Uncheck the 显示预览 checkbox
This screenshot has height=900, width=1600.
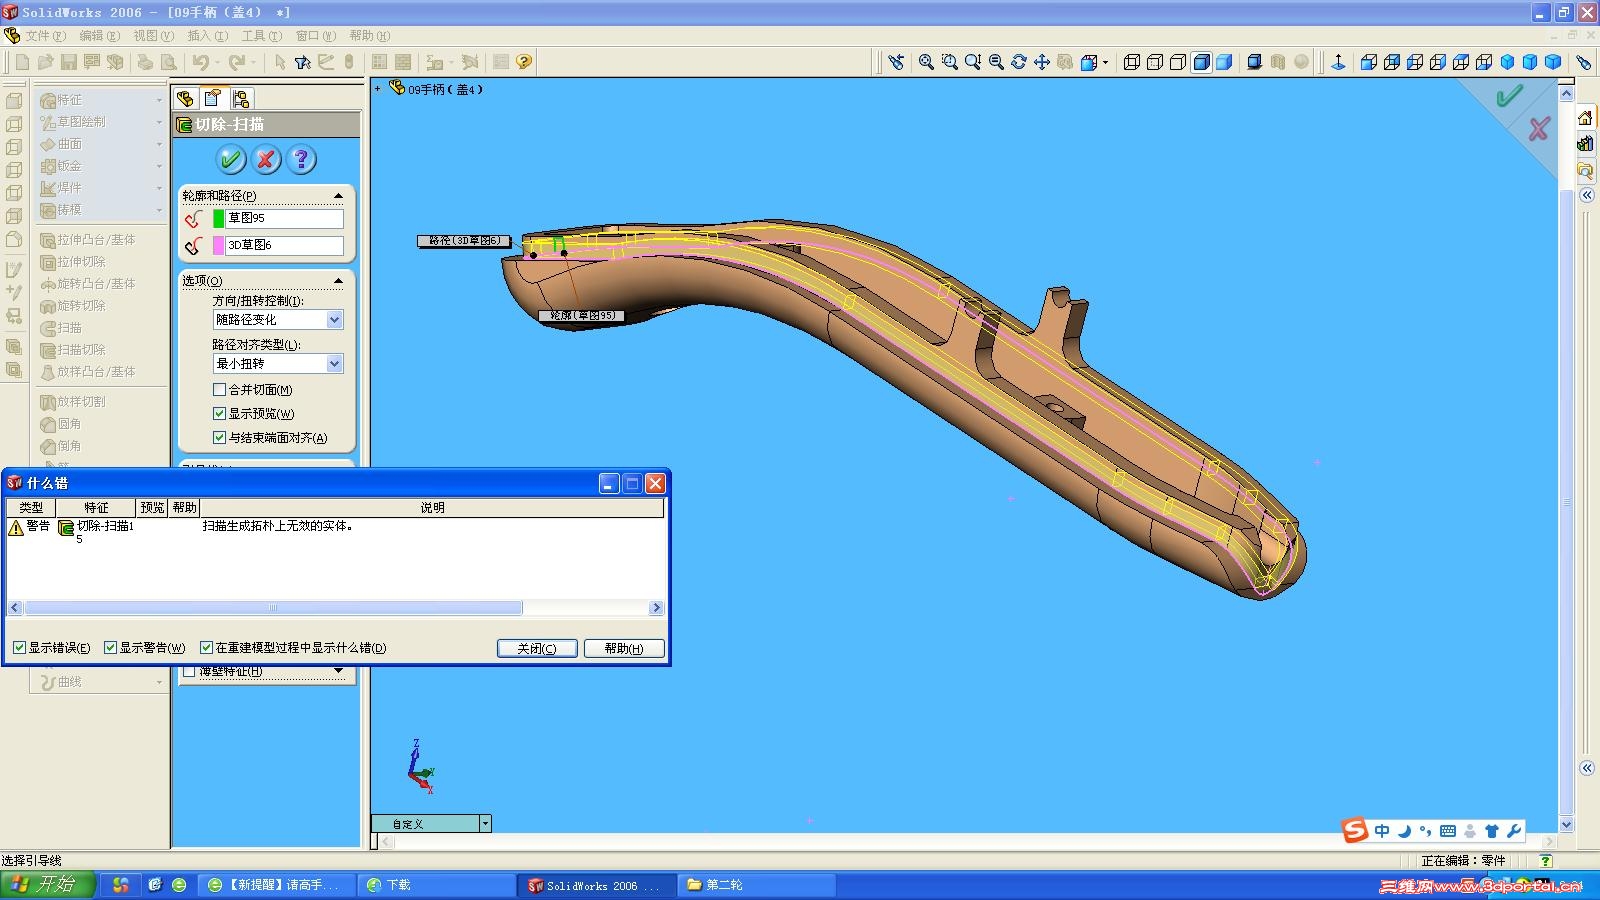click(x=219, y=414)
